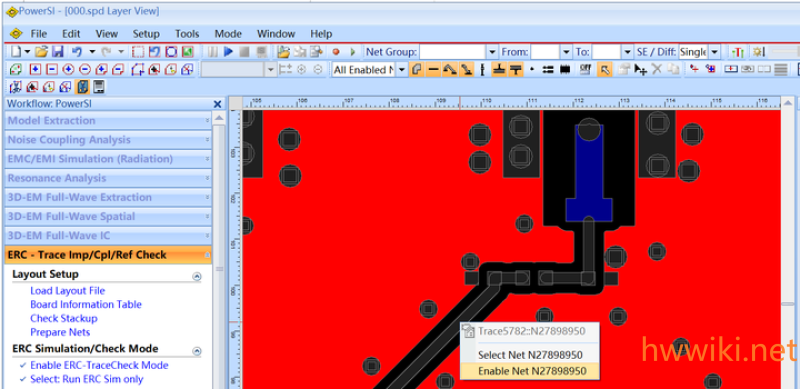Screen dimensions: 800x389
Task: Open the Net Group dropdown arrow
Action: coord(492,52)
